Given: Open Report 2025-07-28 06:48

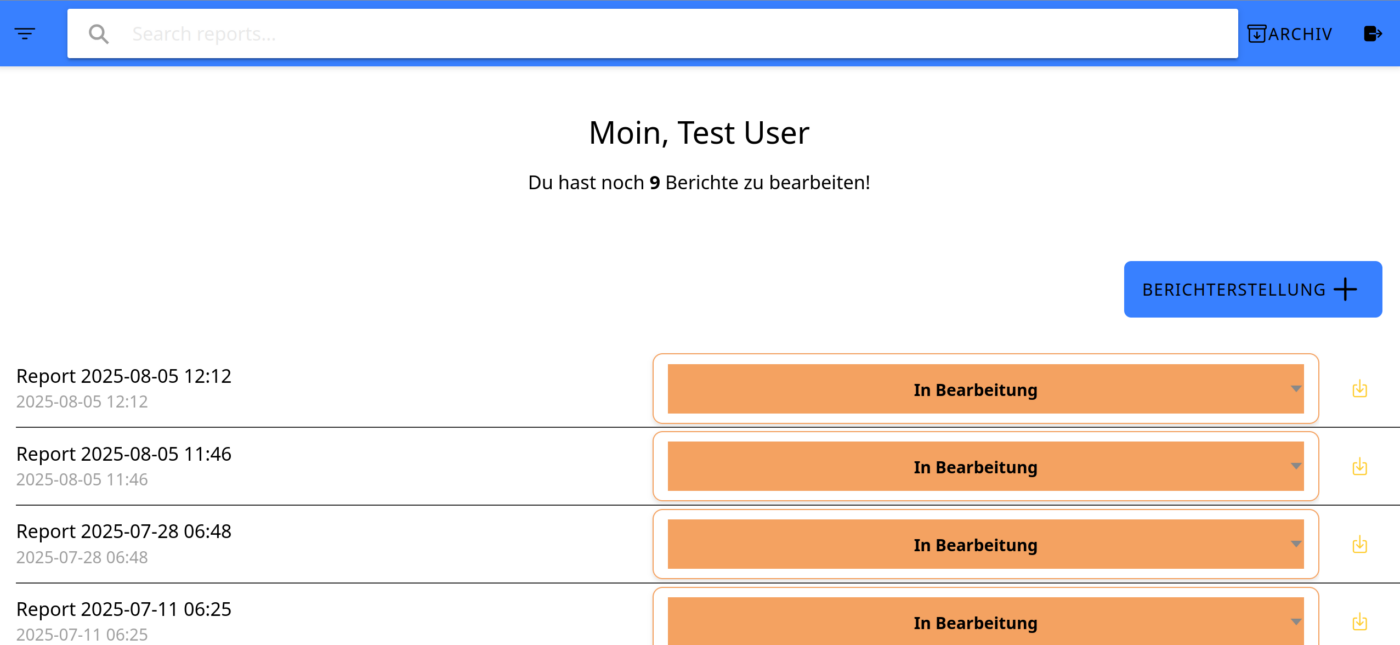Looking at the screenshot, I should 124,532.
